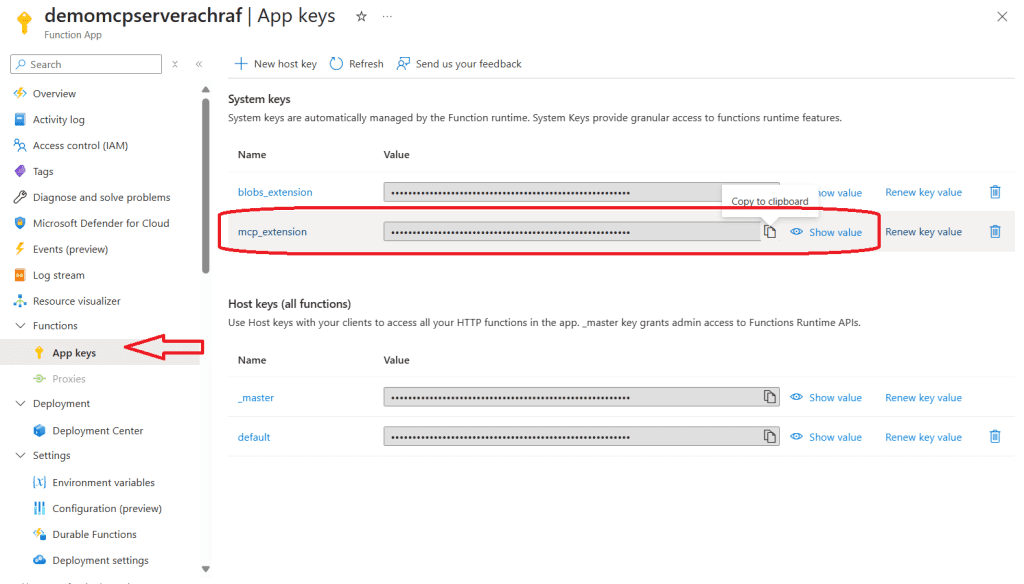Delete the default host key
Image resolution: width=1024 pixels, height=584 pixels.
995,437
